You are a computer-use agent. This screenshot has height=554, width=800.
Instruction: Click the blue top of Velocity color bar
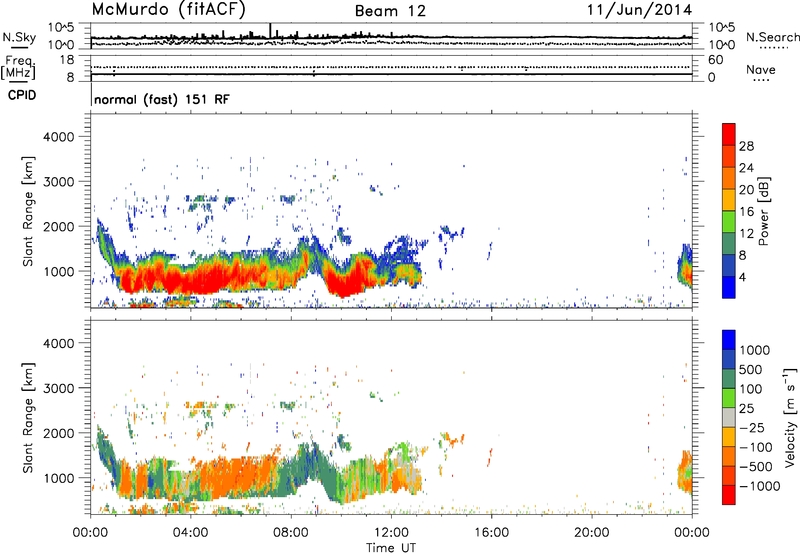[729, 339]
